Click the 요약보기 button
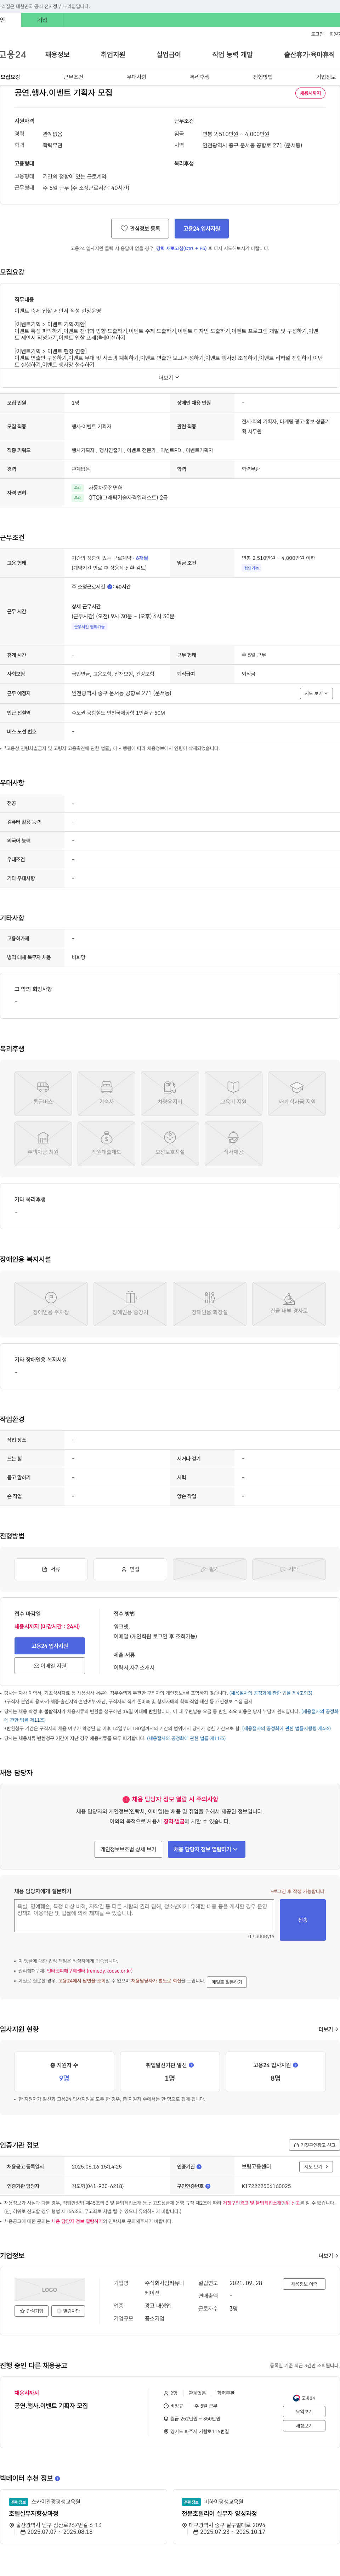The height and width of the screenshot is (2576, 340). pos(304,2412)
